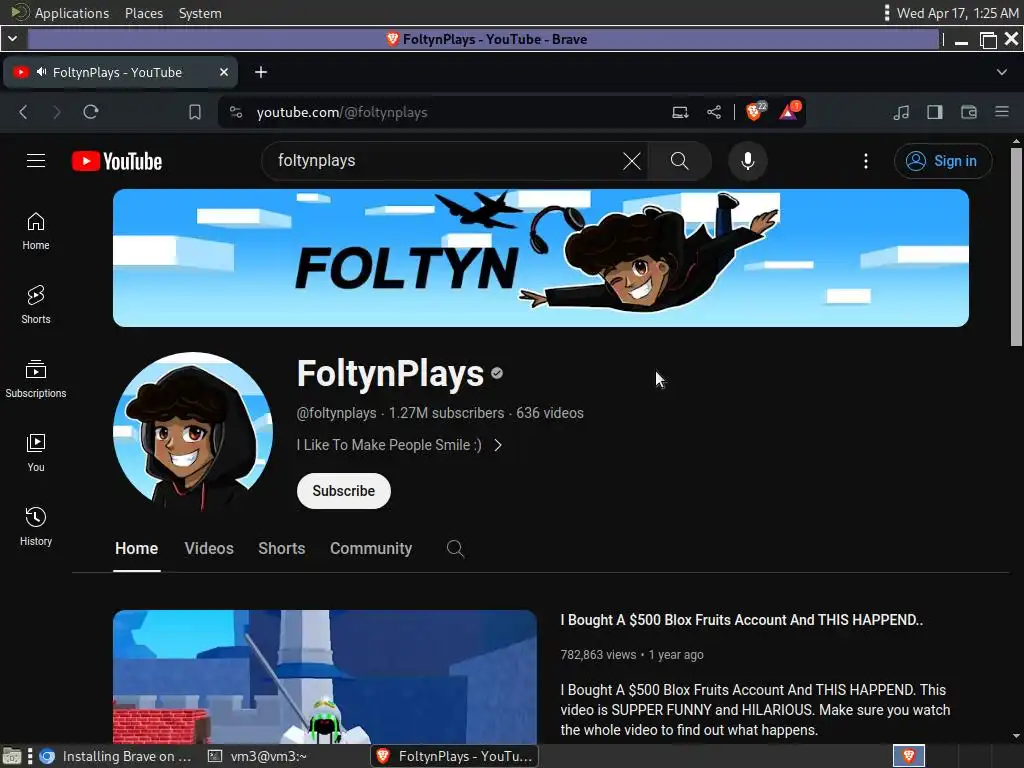Select the FoltynPlays browser tab
The image size is (1024, 768).
point(120,72)
